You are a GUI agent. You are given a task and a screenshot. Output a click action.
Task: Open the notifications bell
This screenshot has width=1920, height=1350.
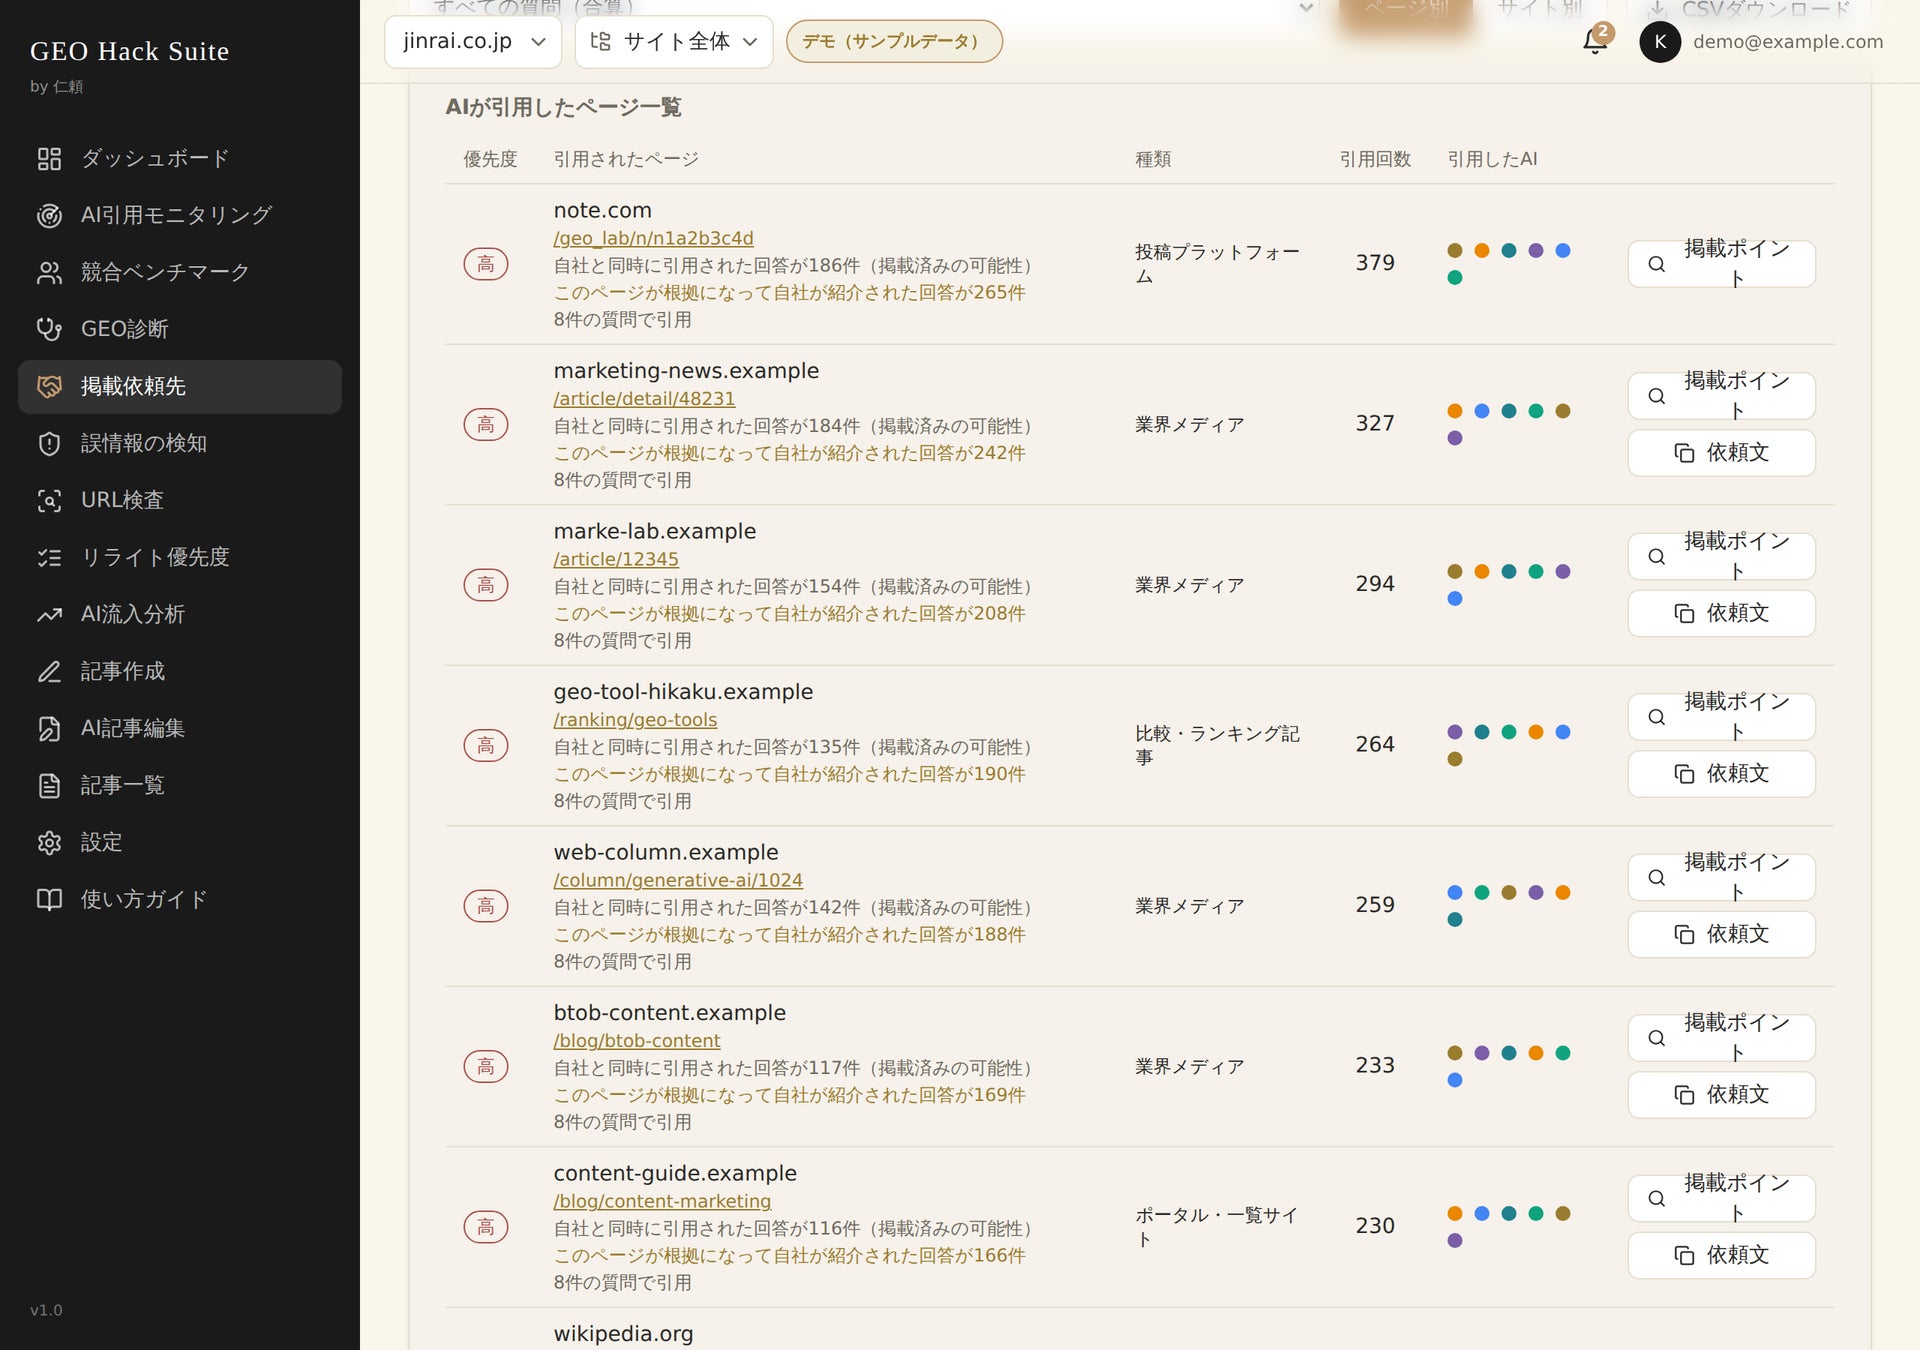click(x=1595, y=41)
